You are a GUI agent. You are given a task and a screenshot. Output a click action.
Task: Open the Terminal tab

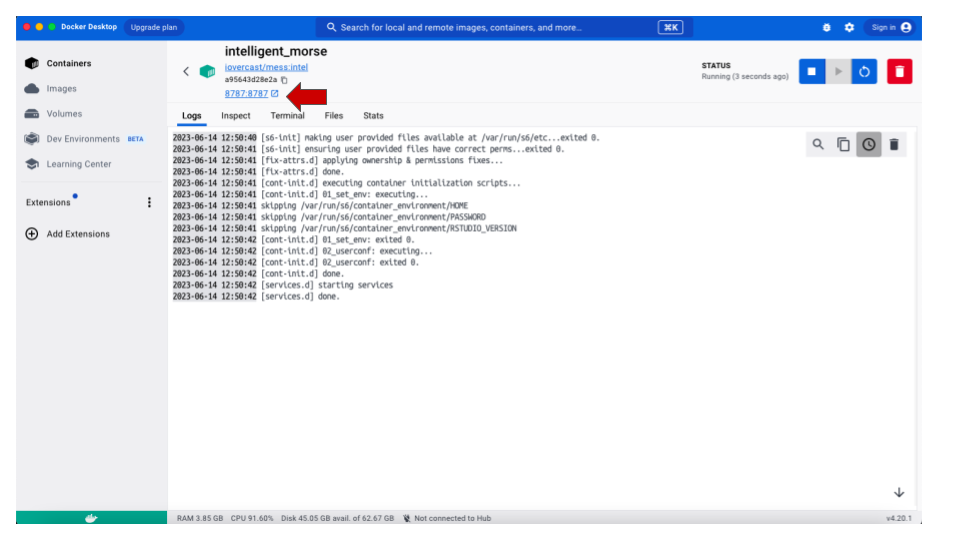(x=287, y=116)
